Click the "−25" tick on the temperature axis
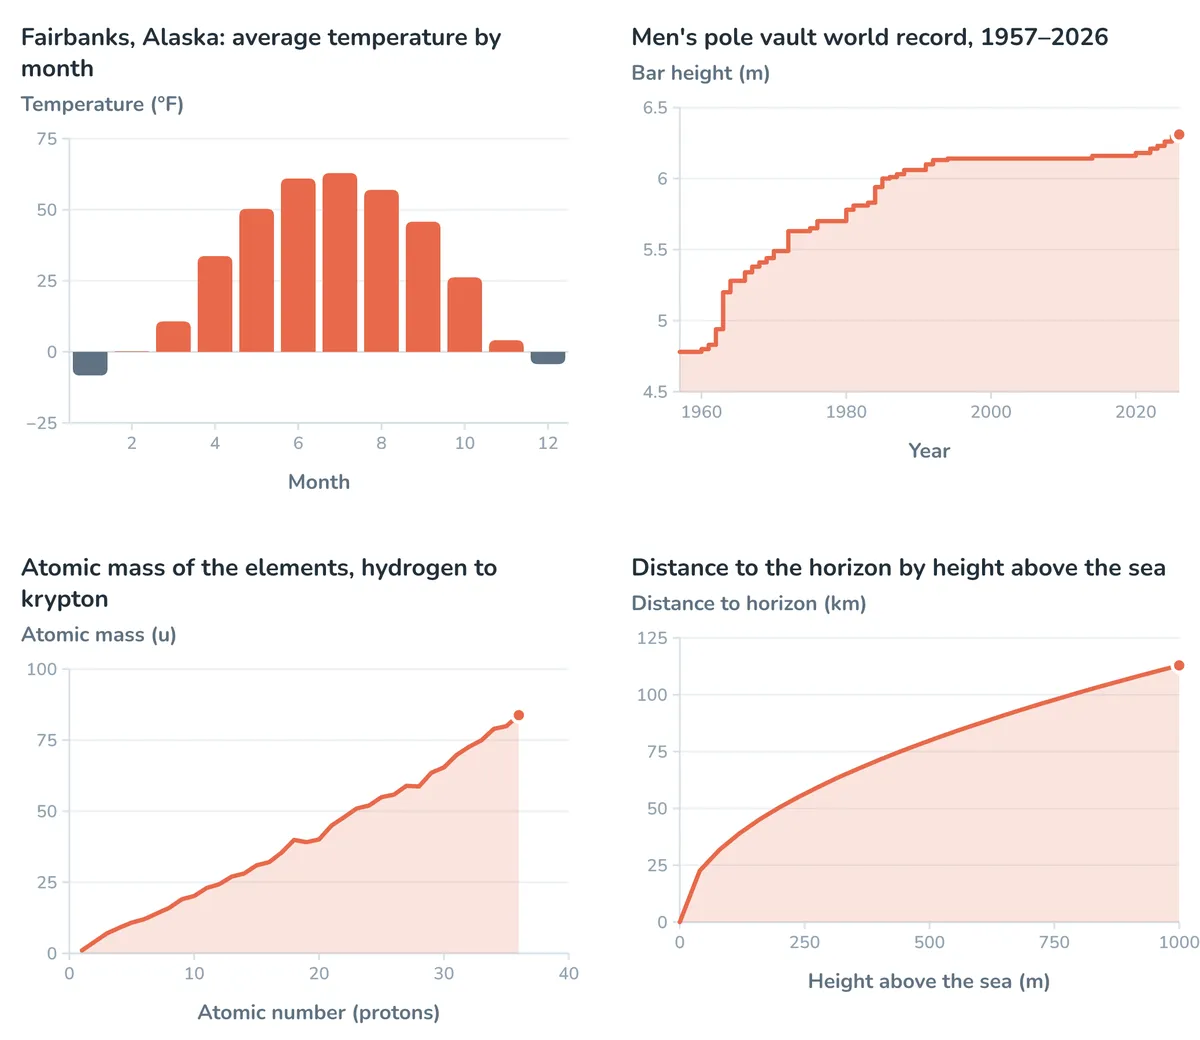This screenshot has width=1200, height=1040. (42, 423)
